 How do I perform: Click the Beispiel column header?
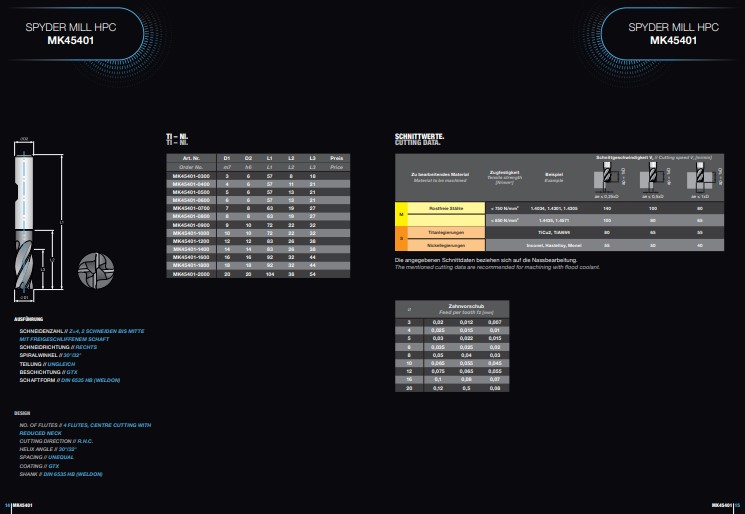point(554,177)
